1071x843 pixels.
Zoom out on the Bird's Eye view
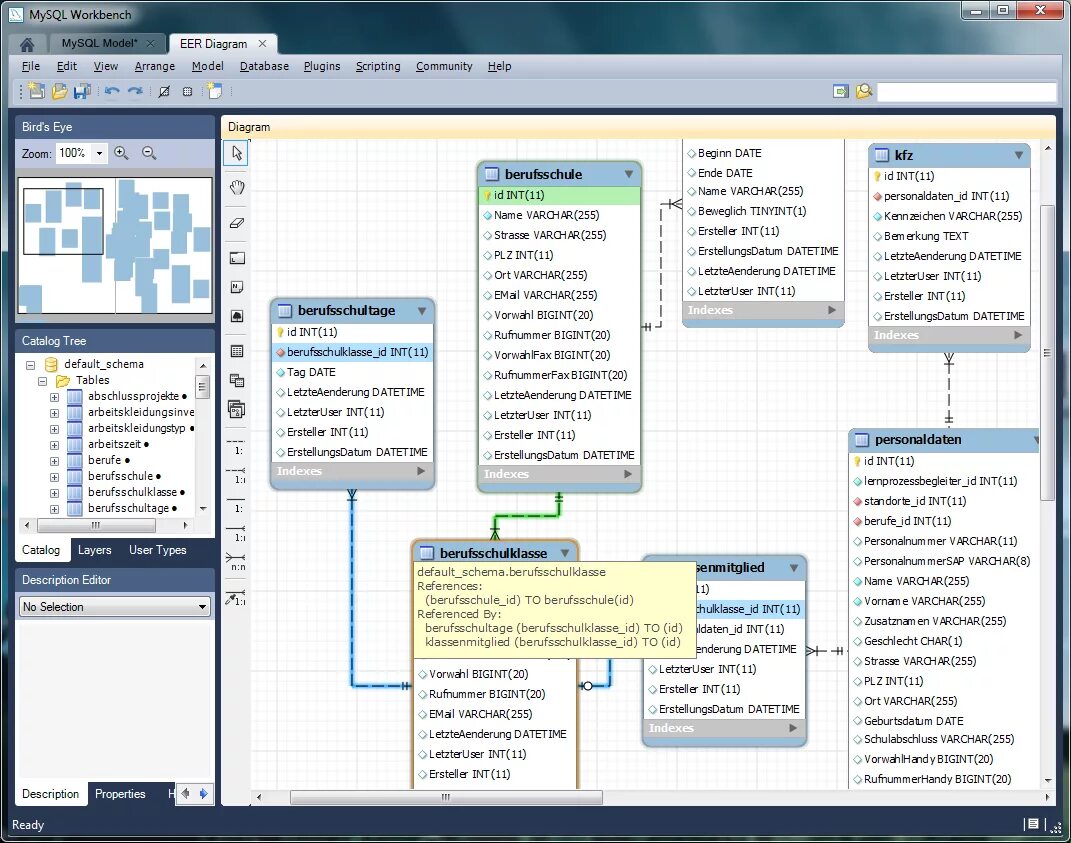coord(149,153)
